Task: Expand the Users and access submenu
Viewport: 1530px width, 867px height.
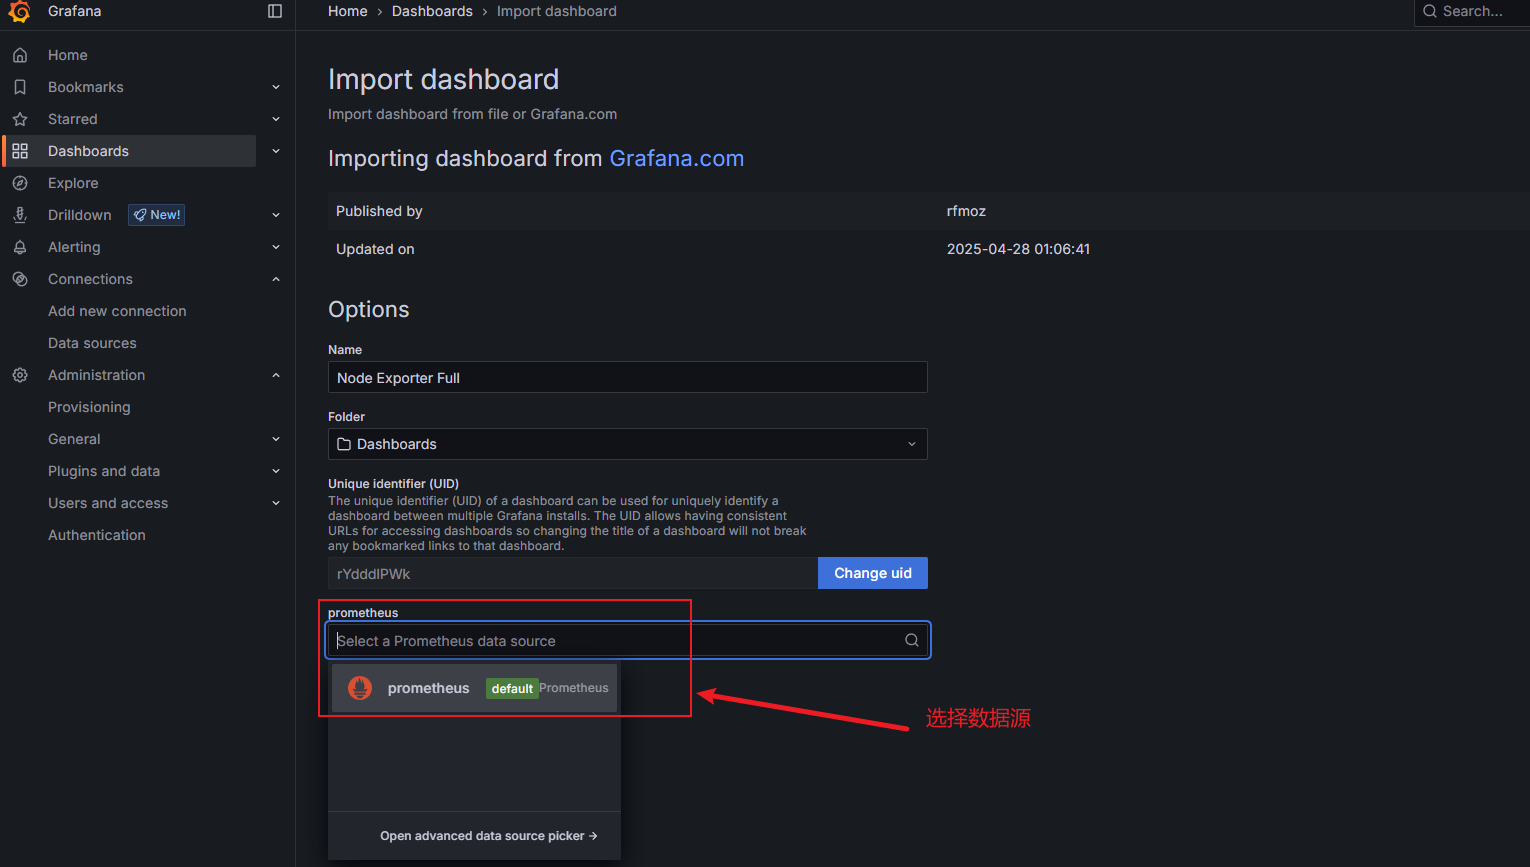Action: 276,503
